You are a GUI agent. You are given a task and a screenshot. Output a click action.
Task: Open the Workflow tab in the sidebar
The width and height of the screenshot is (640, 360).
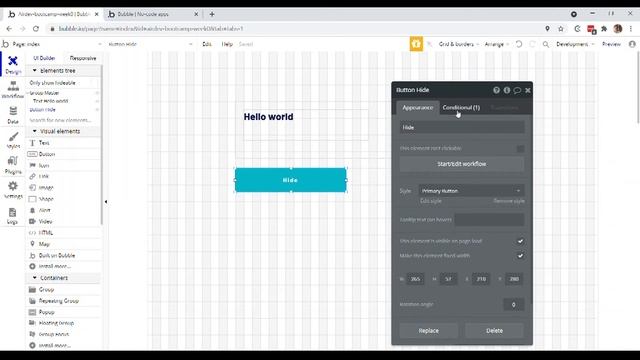13,90
